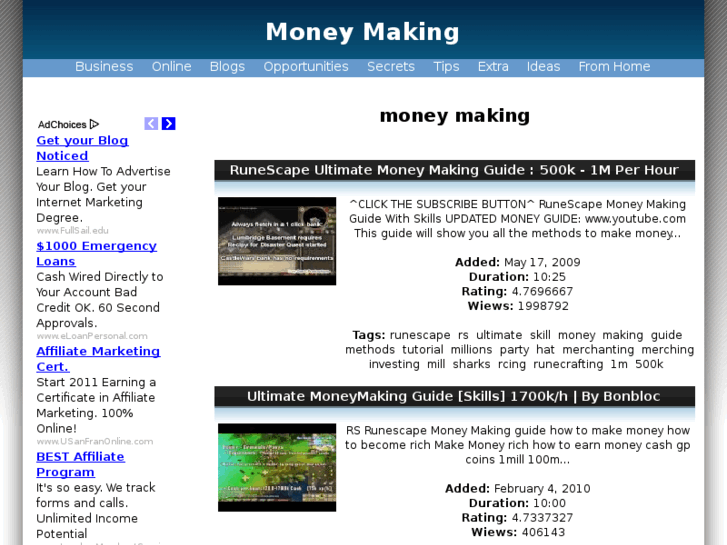Click 'Added: February 4, 2010' text

(x=517, y=489)
